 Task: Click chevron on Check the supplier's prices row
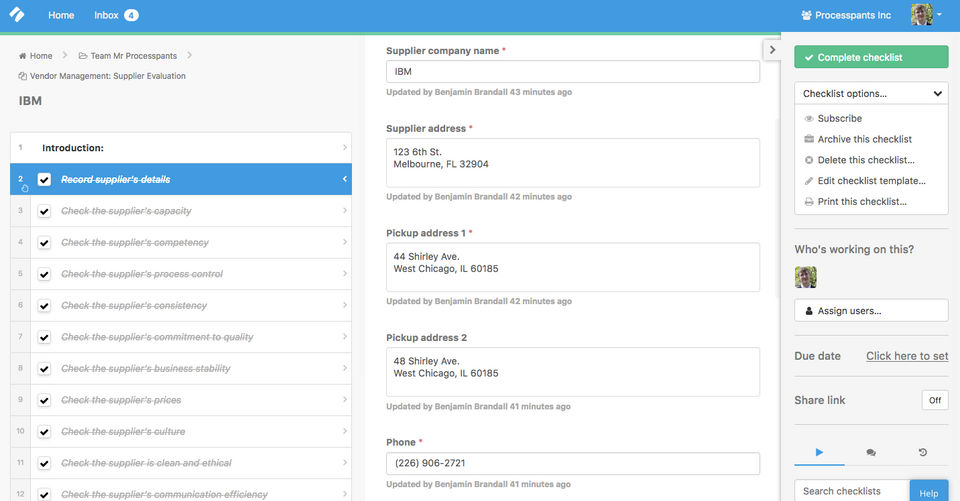pos(345,400)
